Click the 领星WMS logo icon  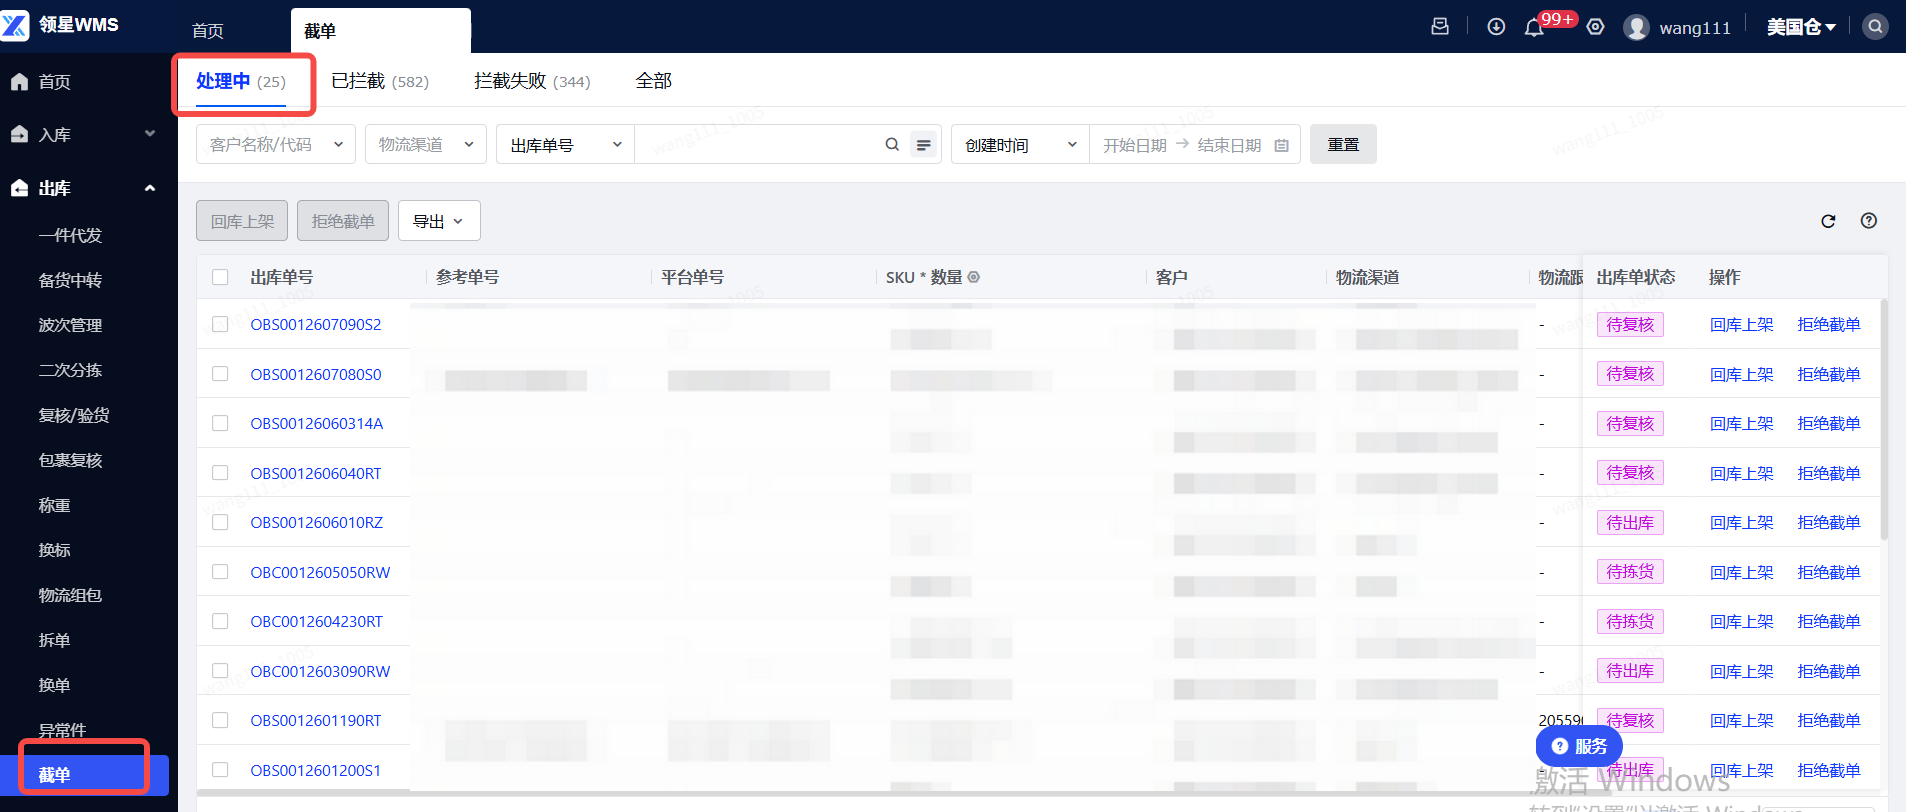point(16,25)
